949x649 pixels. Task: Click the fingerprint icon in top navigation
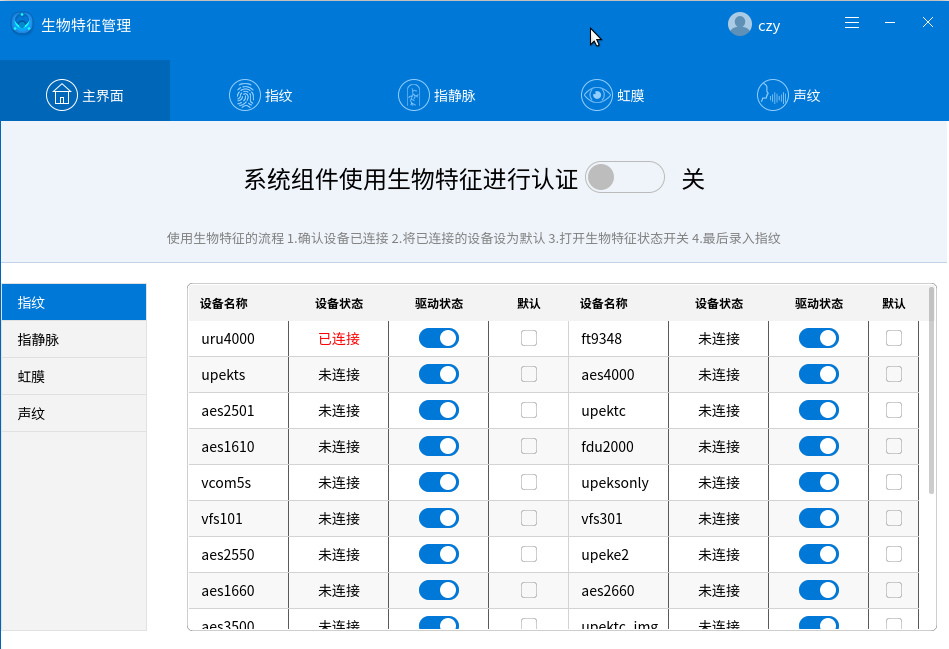245,95
